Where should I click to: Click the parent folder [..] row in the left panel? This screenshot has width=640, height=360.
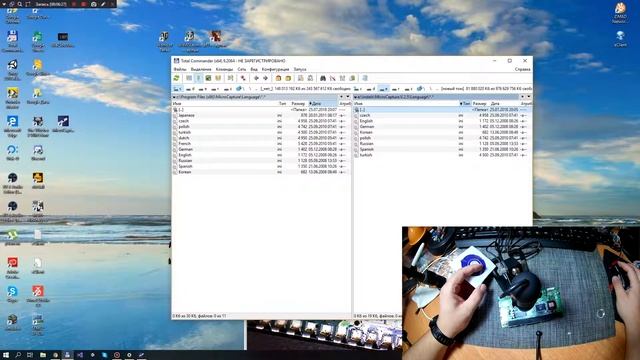[x=261, y=110]
